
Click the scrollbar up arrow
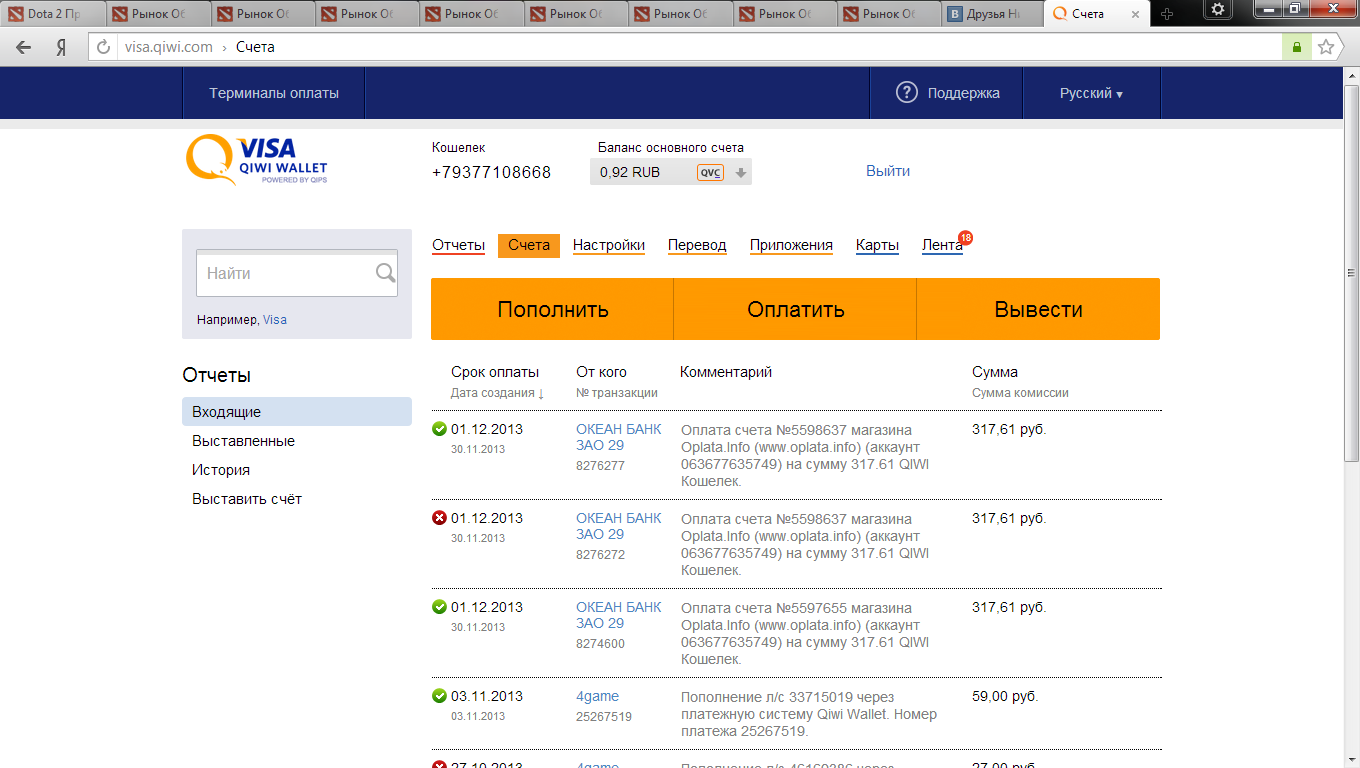point(1351,76)
